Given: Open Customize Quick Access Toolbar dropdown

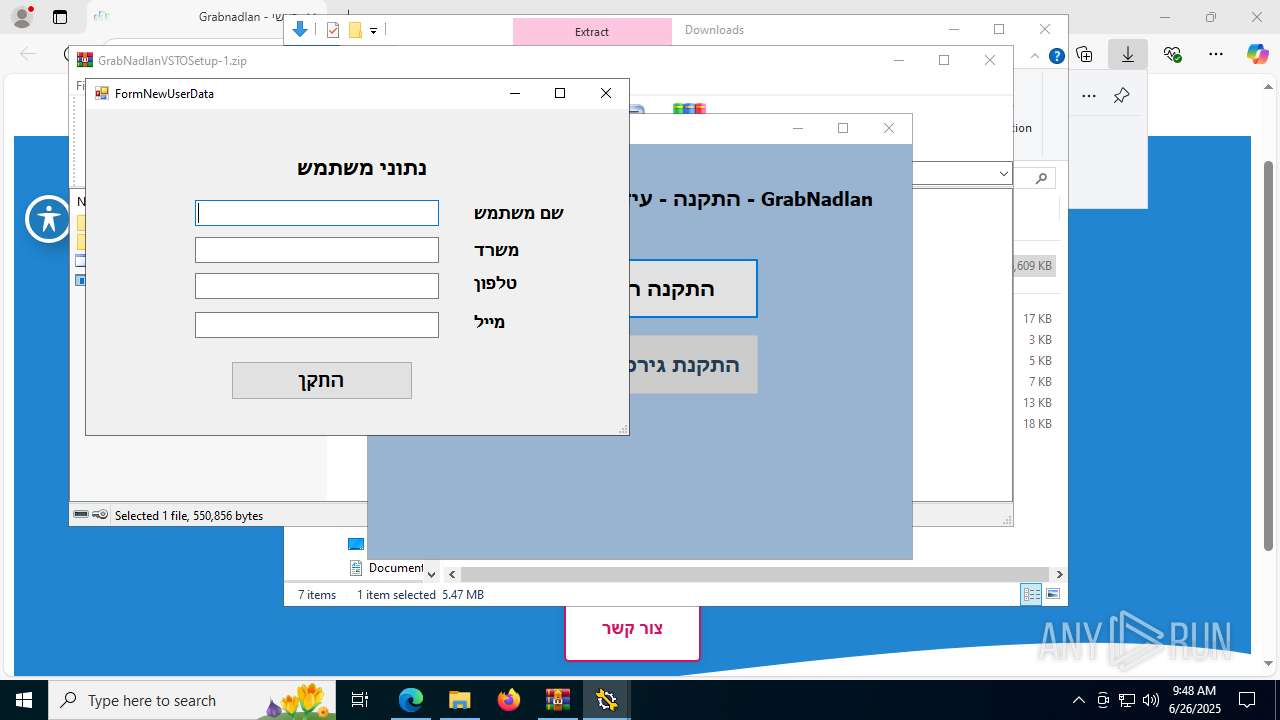Looking at the screenshot, I should point(373,31).
